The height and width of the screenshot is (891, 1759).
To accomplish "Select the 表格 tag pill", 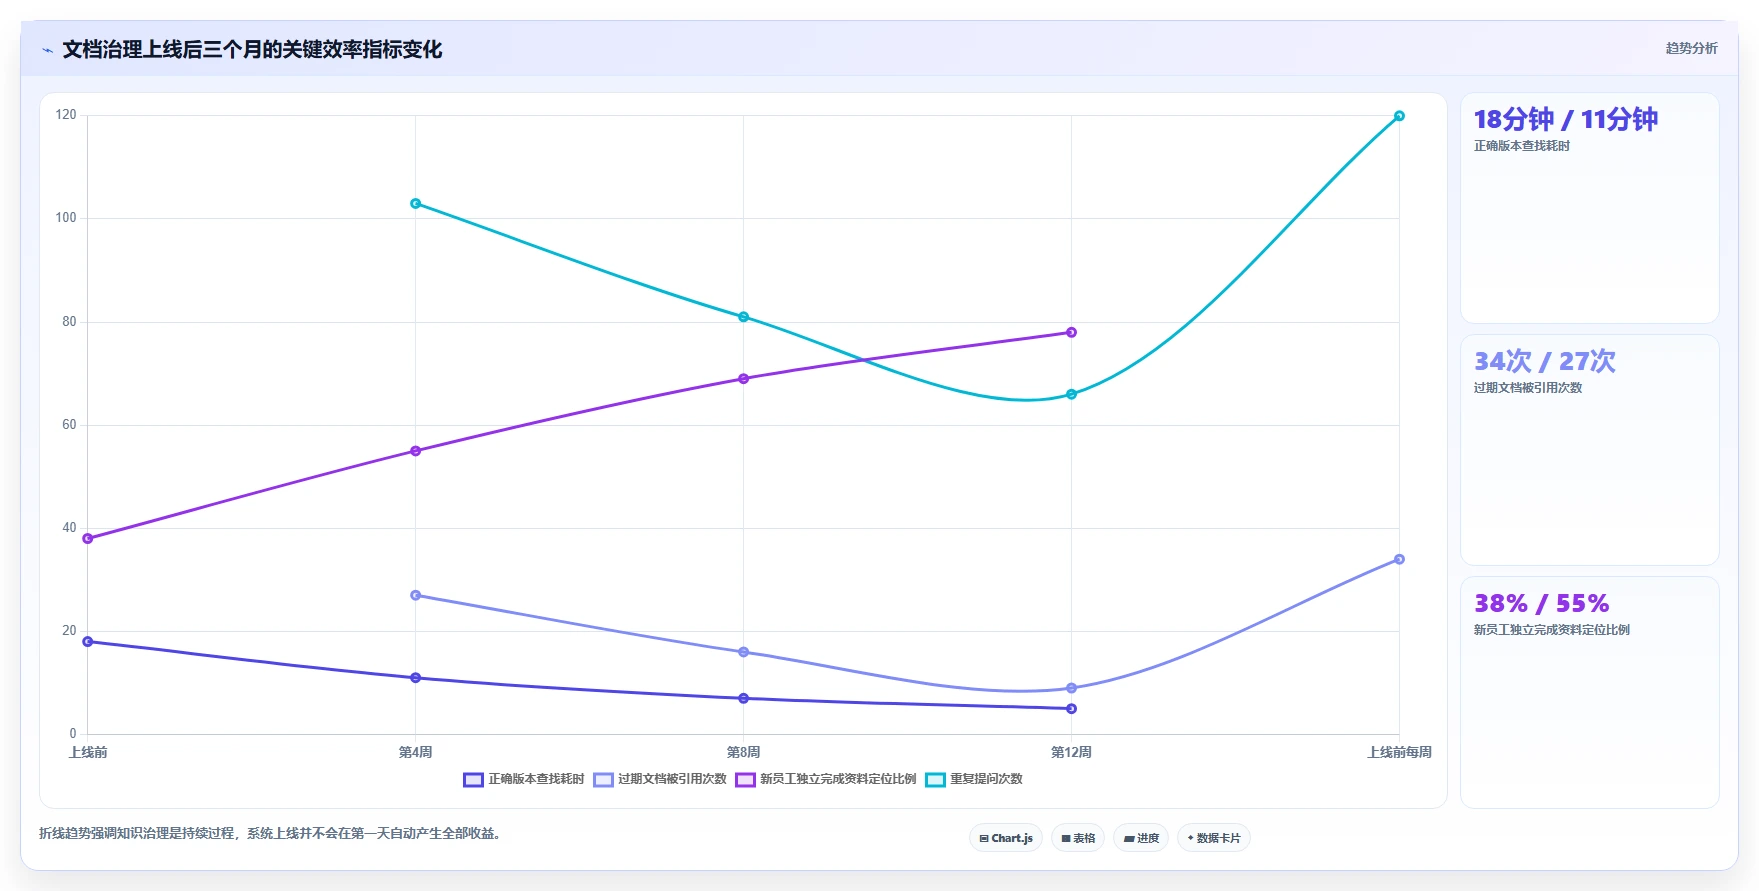I will pyautogui.click(x=1078, y=838).
